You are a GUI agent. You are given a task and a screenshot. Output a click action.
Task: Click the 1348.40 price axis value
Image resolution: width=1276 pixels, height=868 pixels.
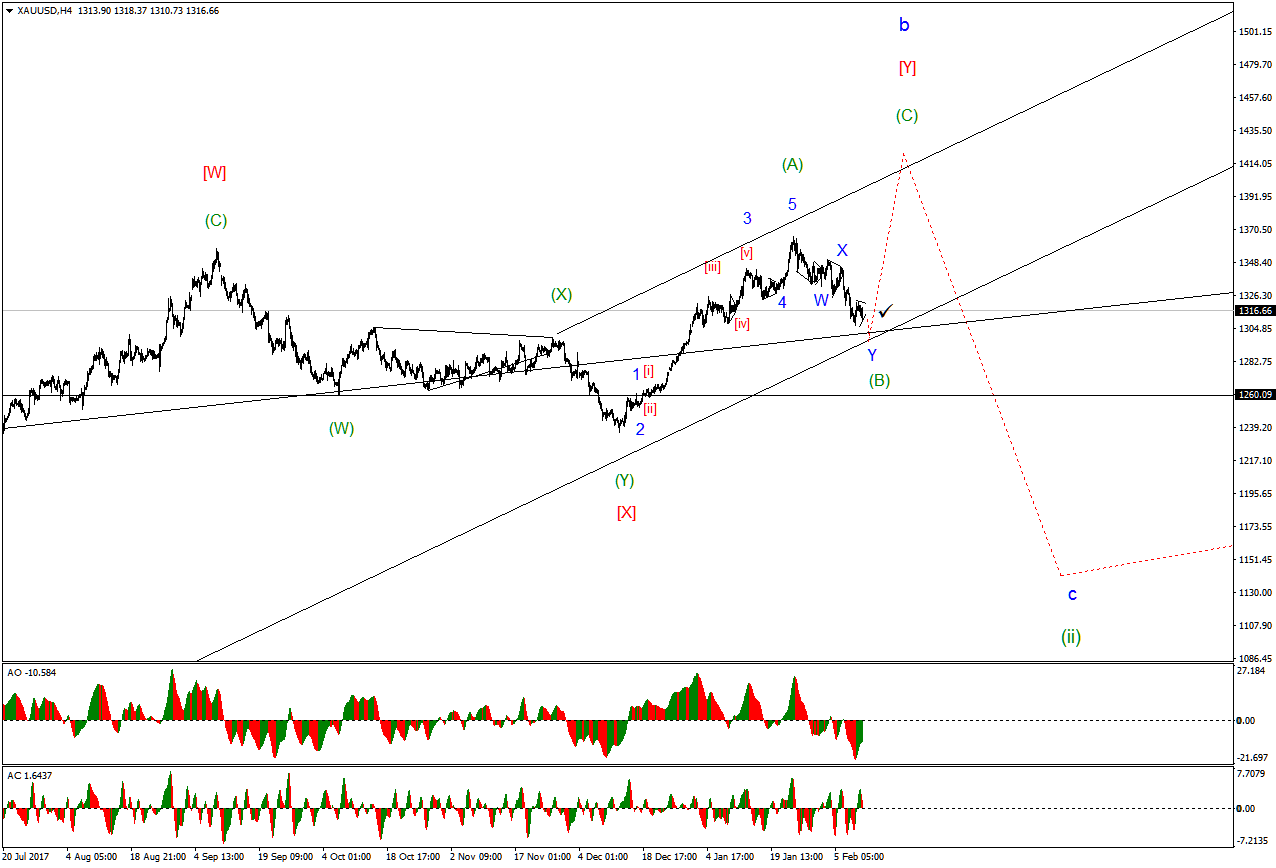1254,263
